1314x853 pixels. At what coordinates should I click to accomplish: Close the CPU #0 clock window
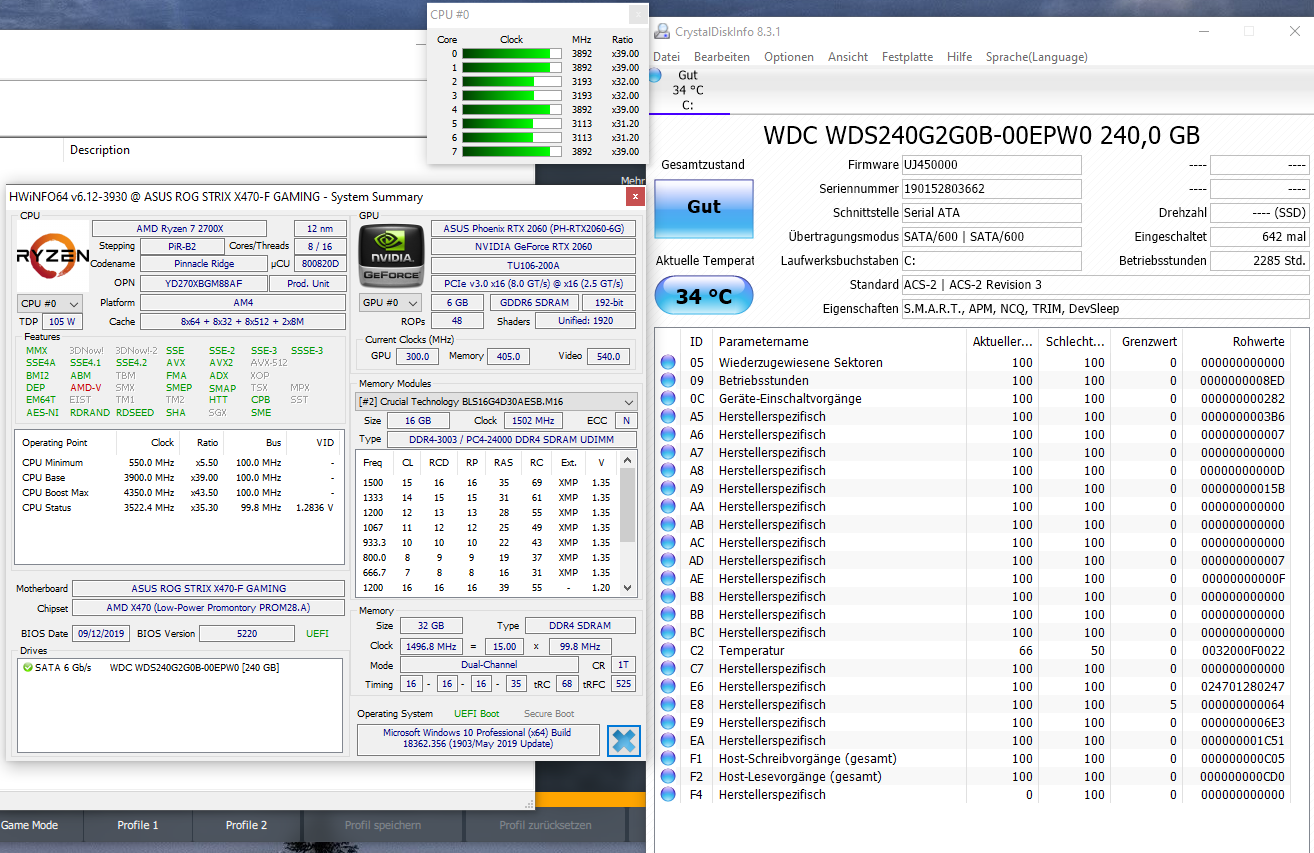636,14
